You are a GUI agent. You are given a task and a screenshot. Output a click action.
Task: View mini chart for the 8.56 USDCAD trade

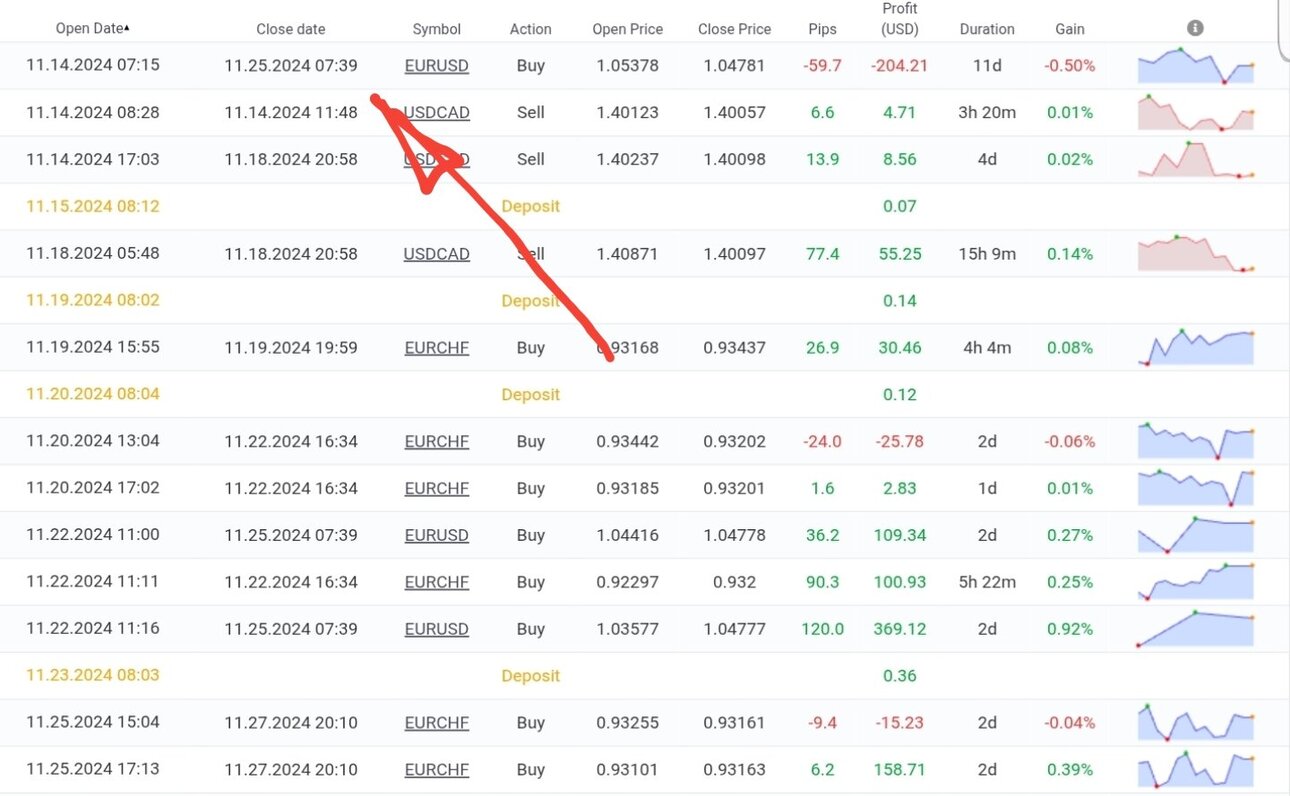point(1196,160)
